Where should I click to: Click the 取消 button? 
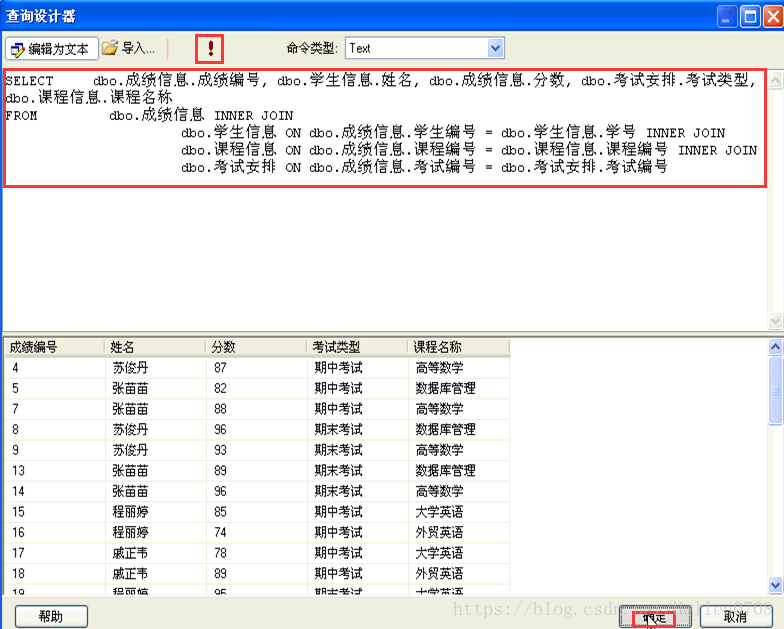736,616
